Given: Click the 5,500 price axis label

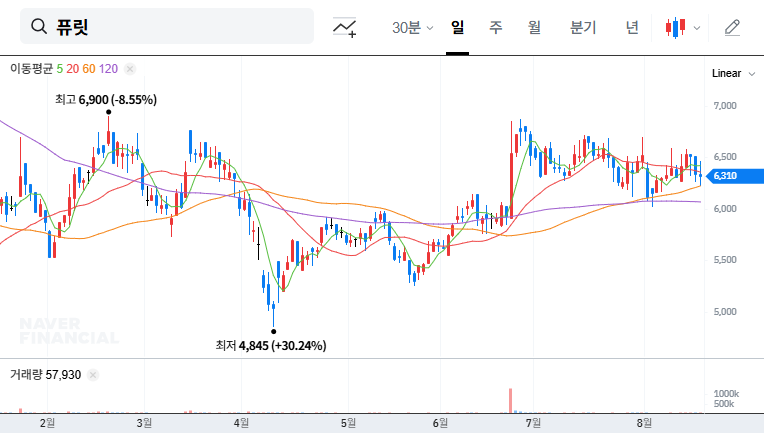Looking at the screenshot, I should (x=725, y=260).
